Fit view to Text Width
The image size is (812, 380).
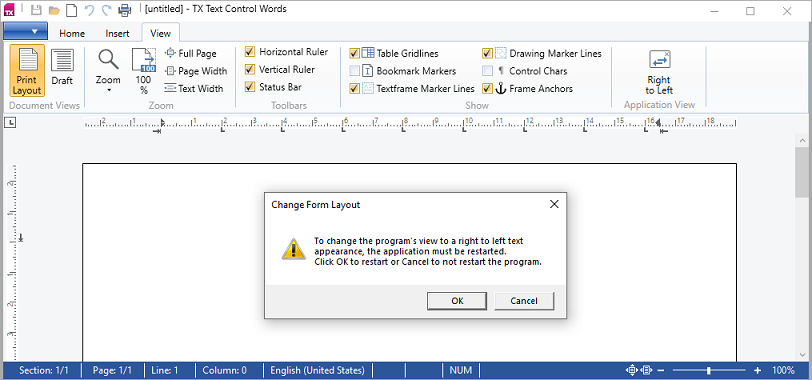194,89
